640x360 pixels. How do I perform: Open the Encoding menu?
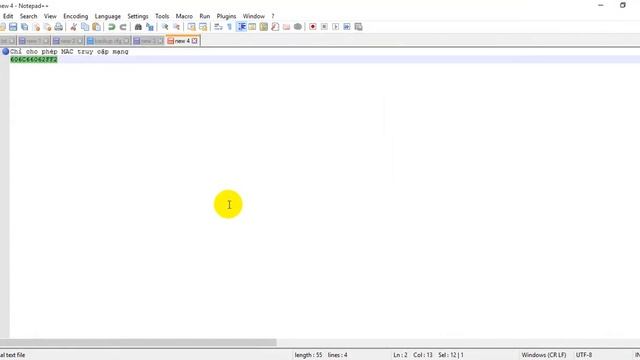76,16
